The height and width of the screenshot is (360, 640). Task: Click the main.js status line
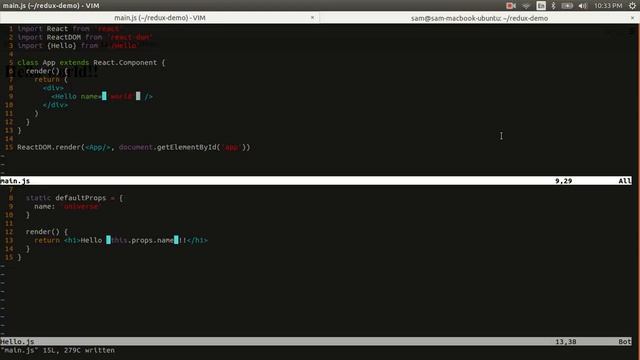pos(316,181)
